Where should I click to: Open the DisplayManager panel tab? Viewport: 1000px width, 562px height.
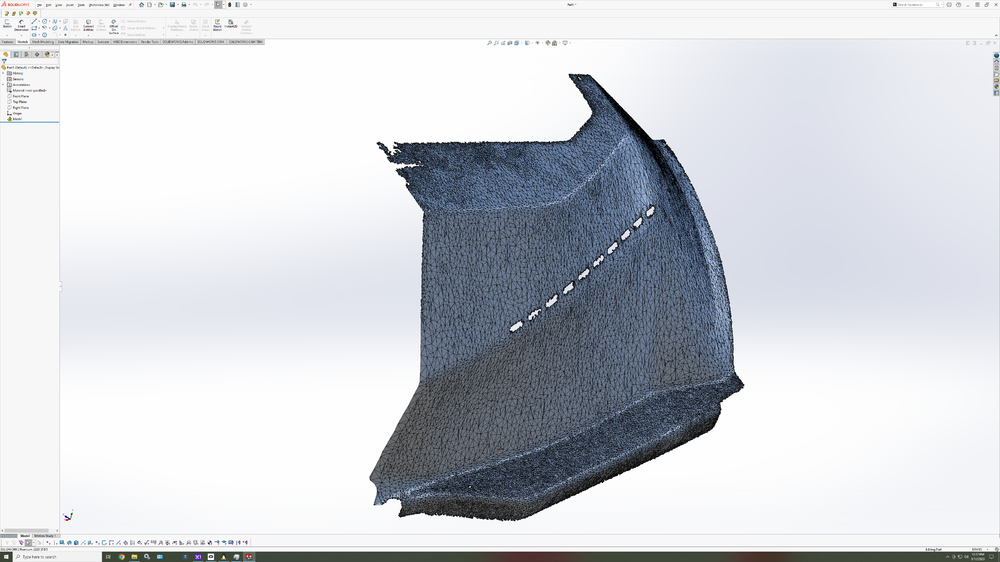(46, 54)
